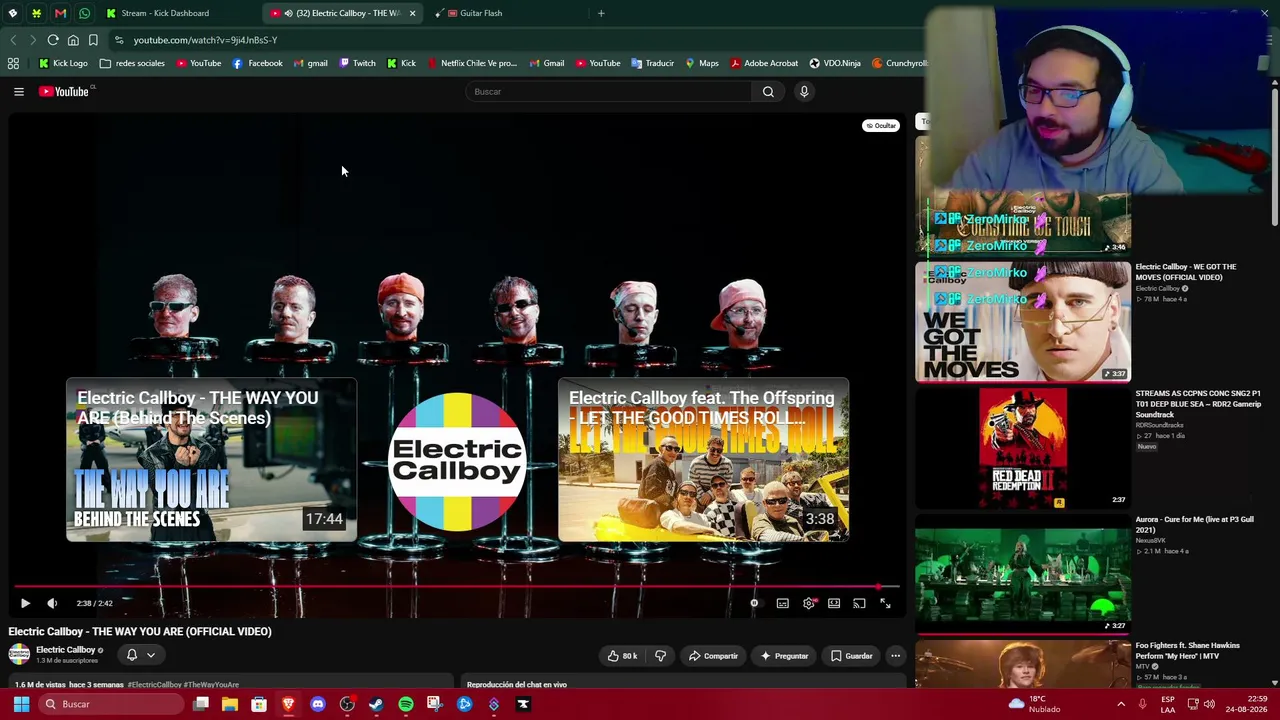Viewport: 1280px width, 720px height.
Task: Open the Adobe Acrobat bookmark
Action: pos(764,63)
